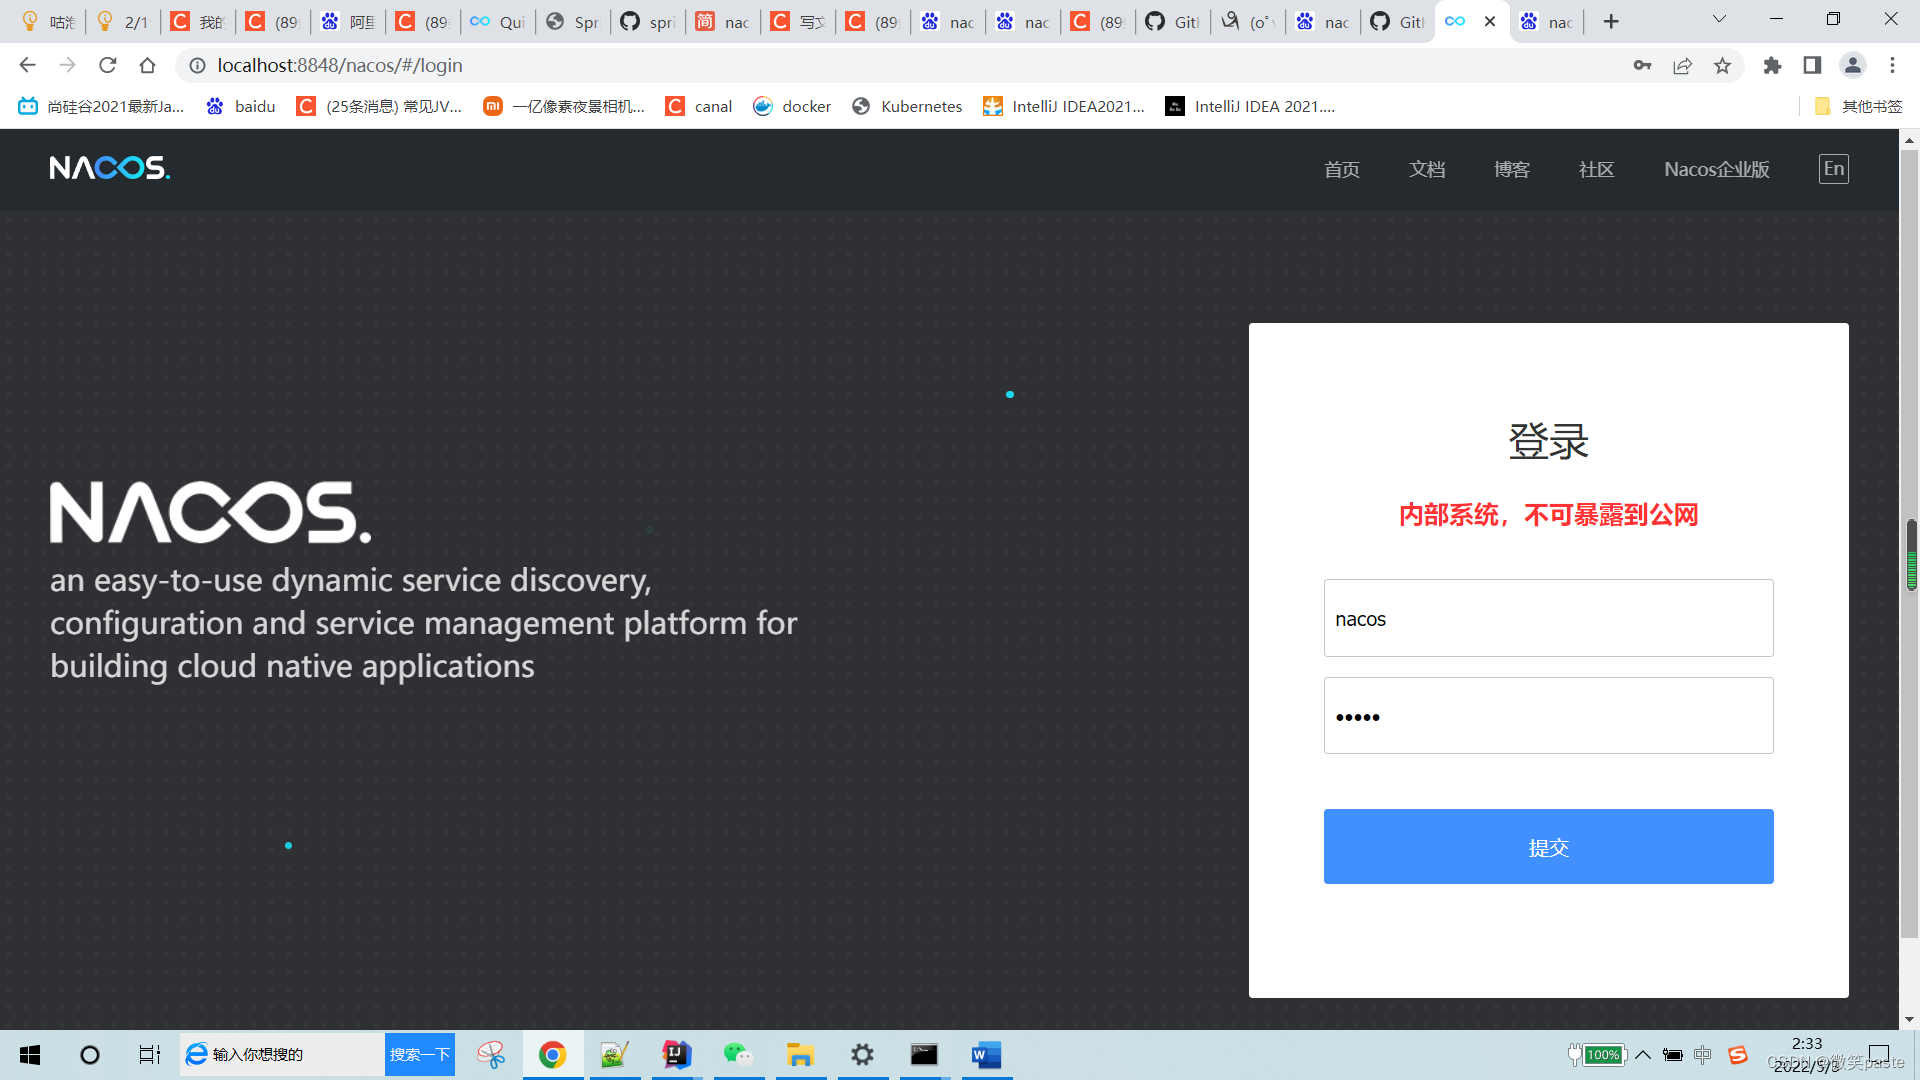
Task: Open Chrome extensions puzzle icon
Action: coord(1772,65)
